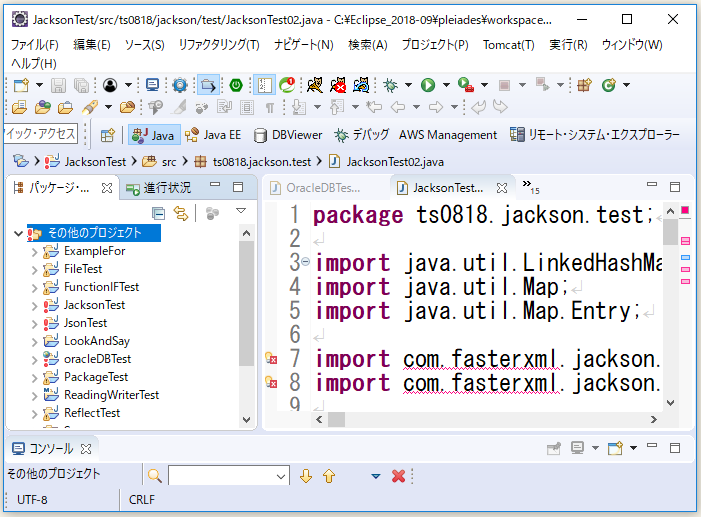Open the New wizard dropdown arrow
The height and width of the screenshot is (517, 701).
click(x=39, y=85)
